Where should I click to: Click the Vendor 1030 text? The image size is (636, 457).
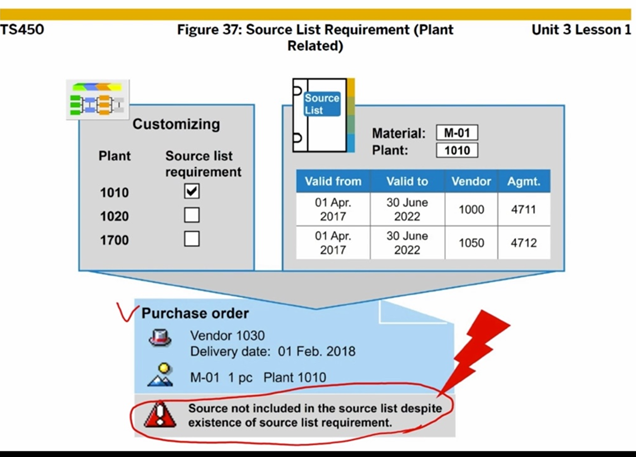coord(228,335)
